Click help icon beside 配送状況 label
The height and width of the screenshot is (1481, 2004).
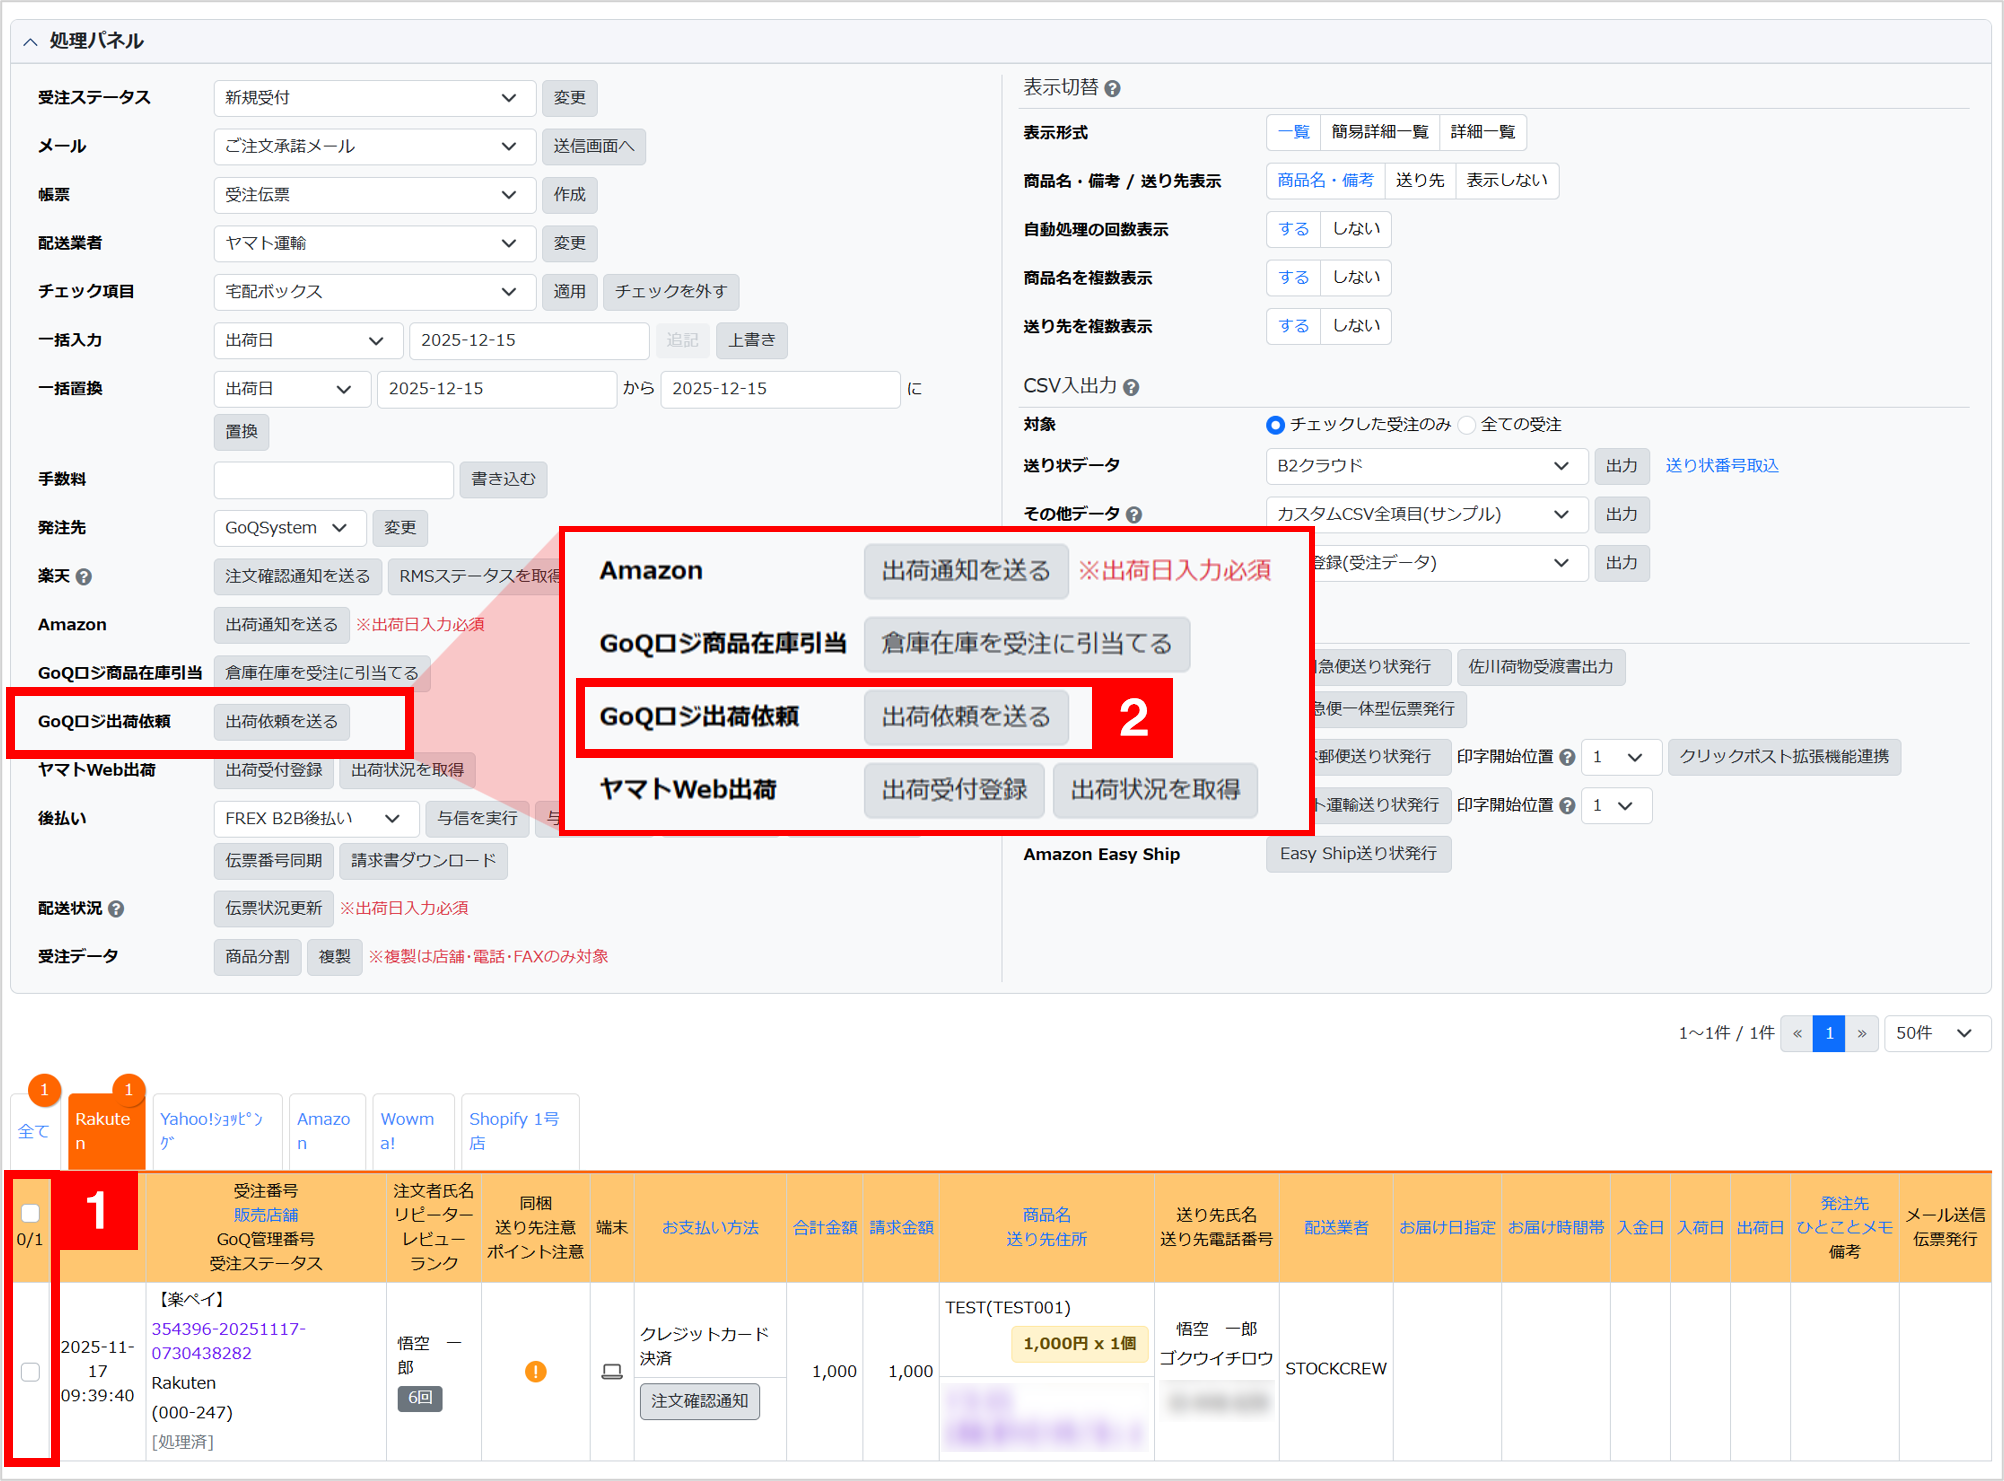116,909
